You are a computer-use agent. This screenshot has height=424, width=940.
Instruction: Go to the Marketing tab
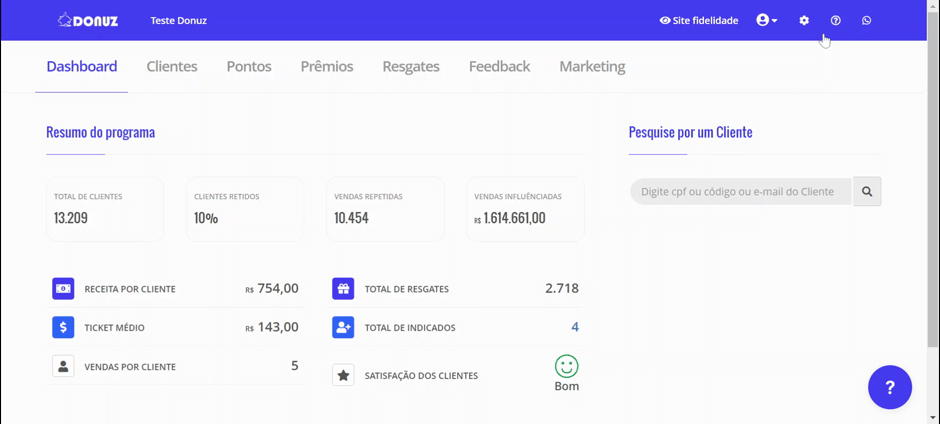[592, 66]
